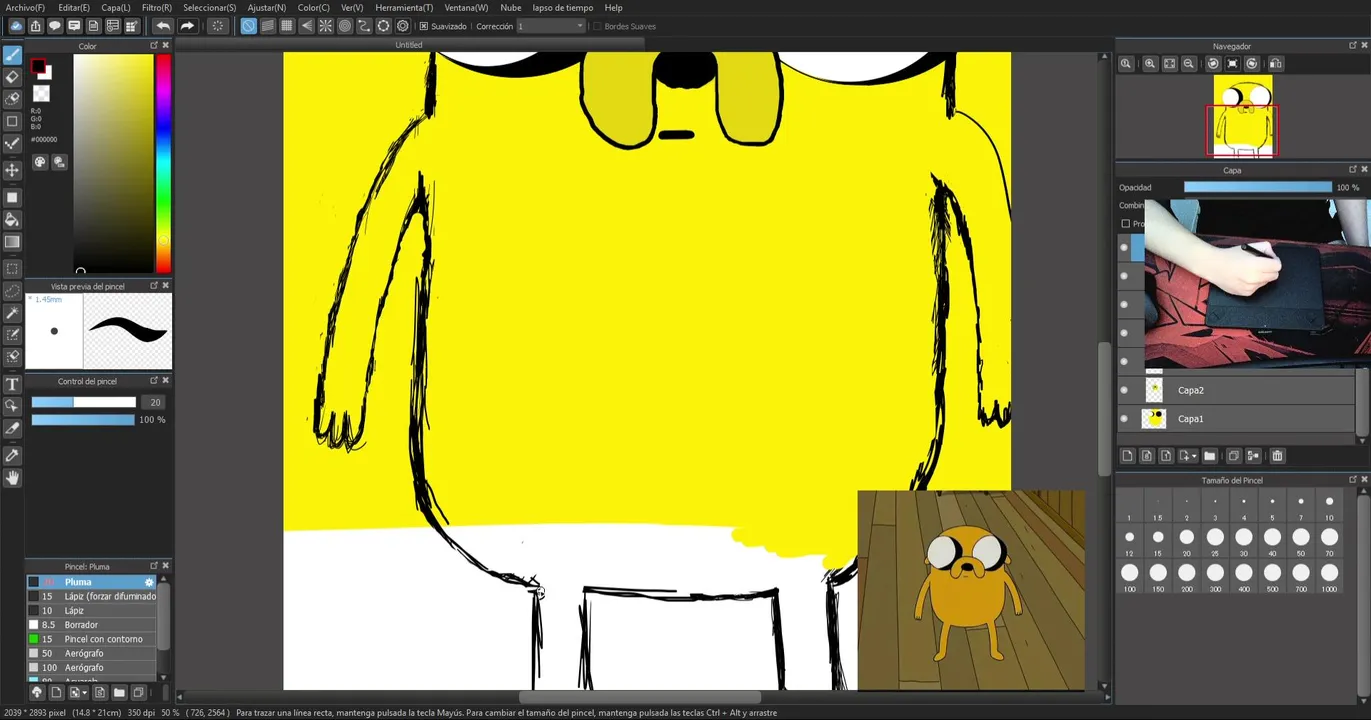Viewport: 1371px width, 720px height.
Task: Hide the Capa2 layer
Action: point(1124,390)
